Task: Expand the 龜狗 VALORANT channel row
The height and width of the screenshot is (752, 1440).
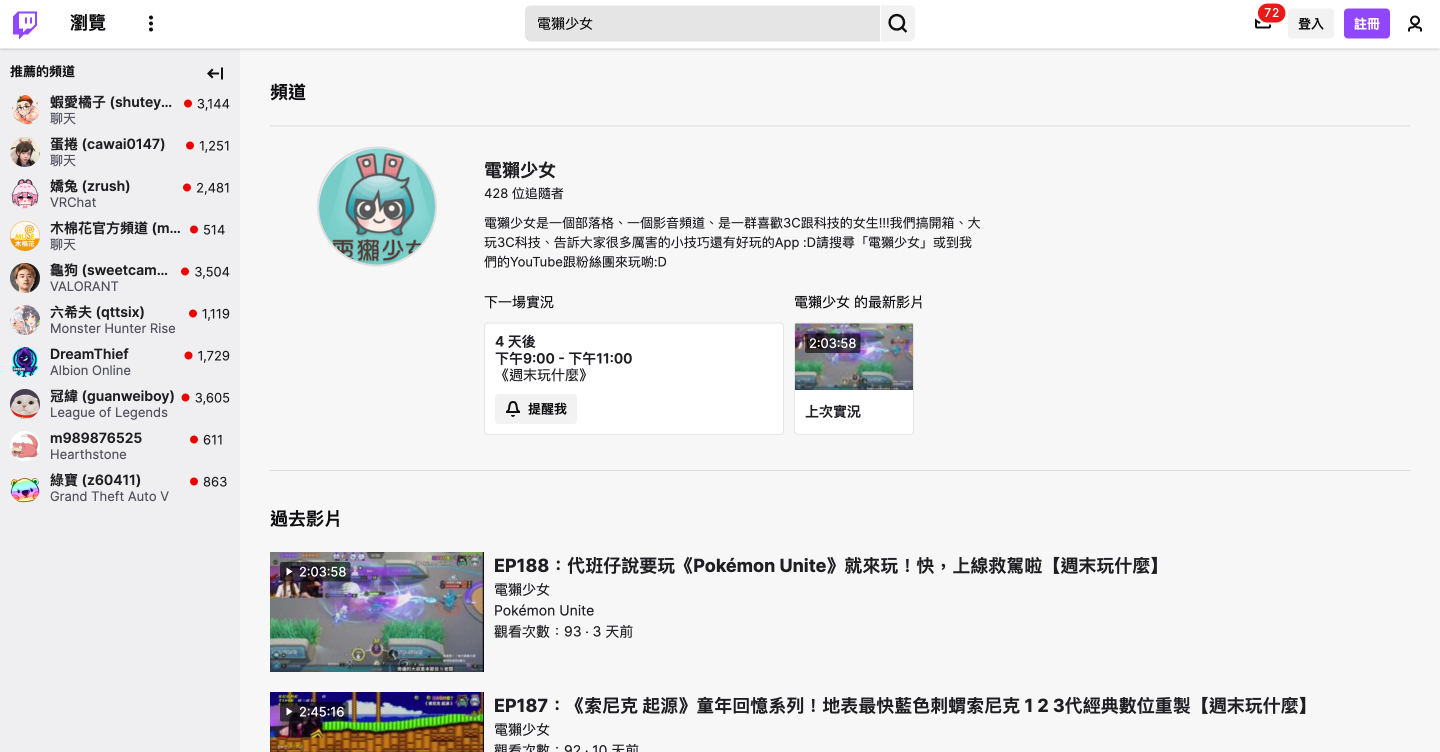Action: pos(110,277)
